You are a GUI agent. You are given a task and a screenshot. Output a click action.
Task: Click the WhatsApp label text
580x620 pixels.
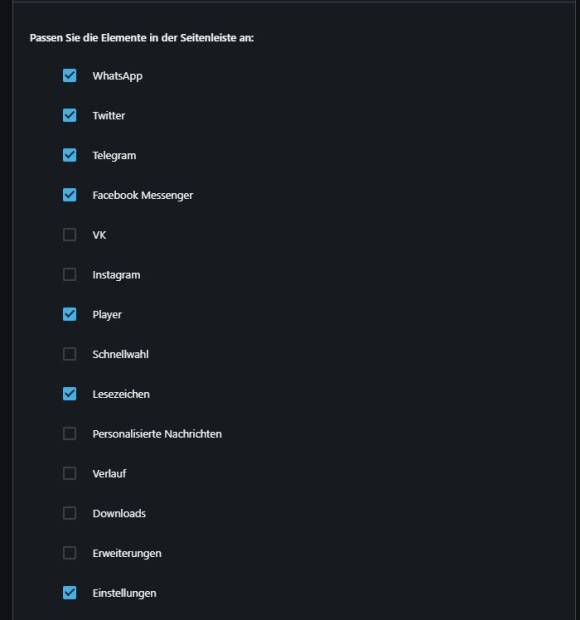click(x=117, y=76)
